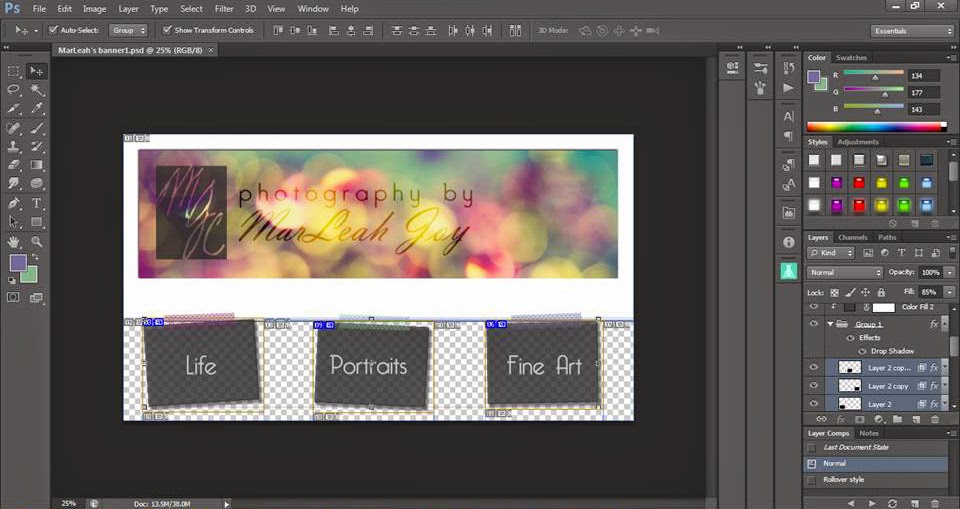Switch to the Channels tab
Screen dimensions: 960x509
pos(853,237)
